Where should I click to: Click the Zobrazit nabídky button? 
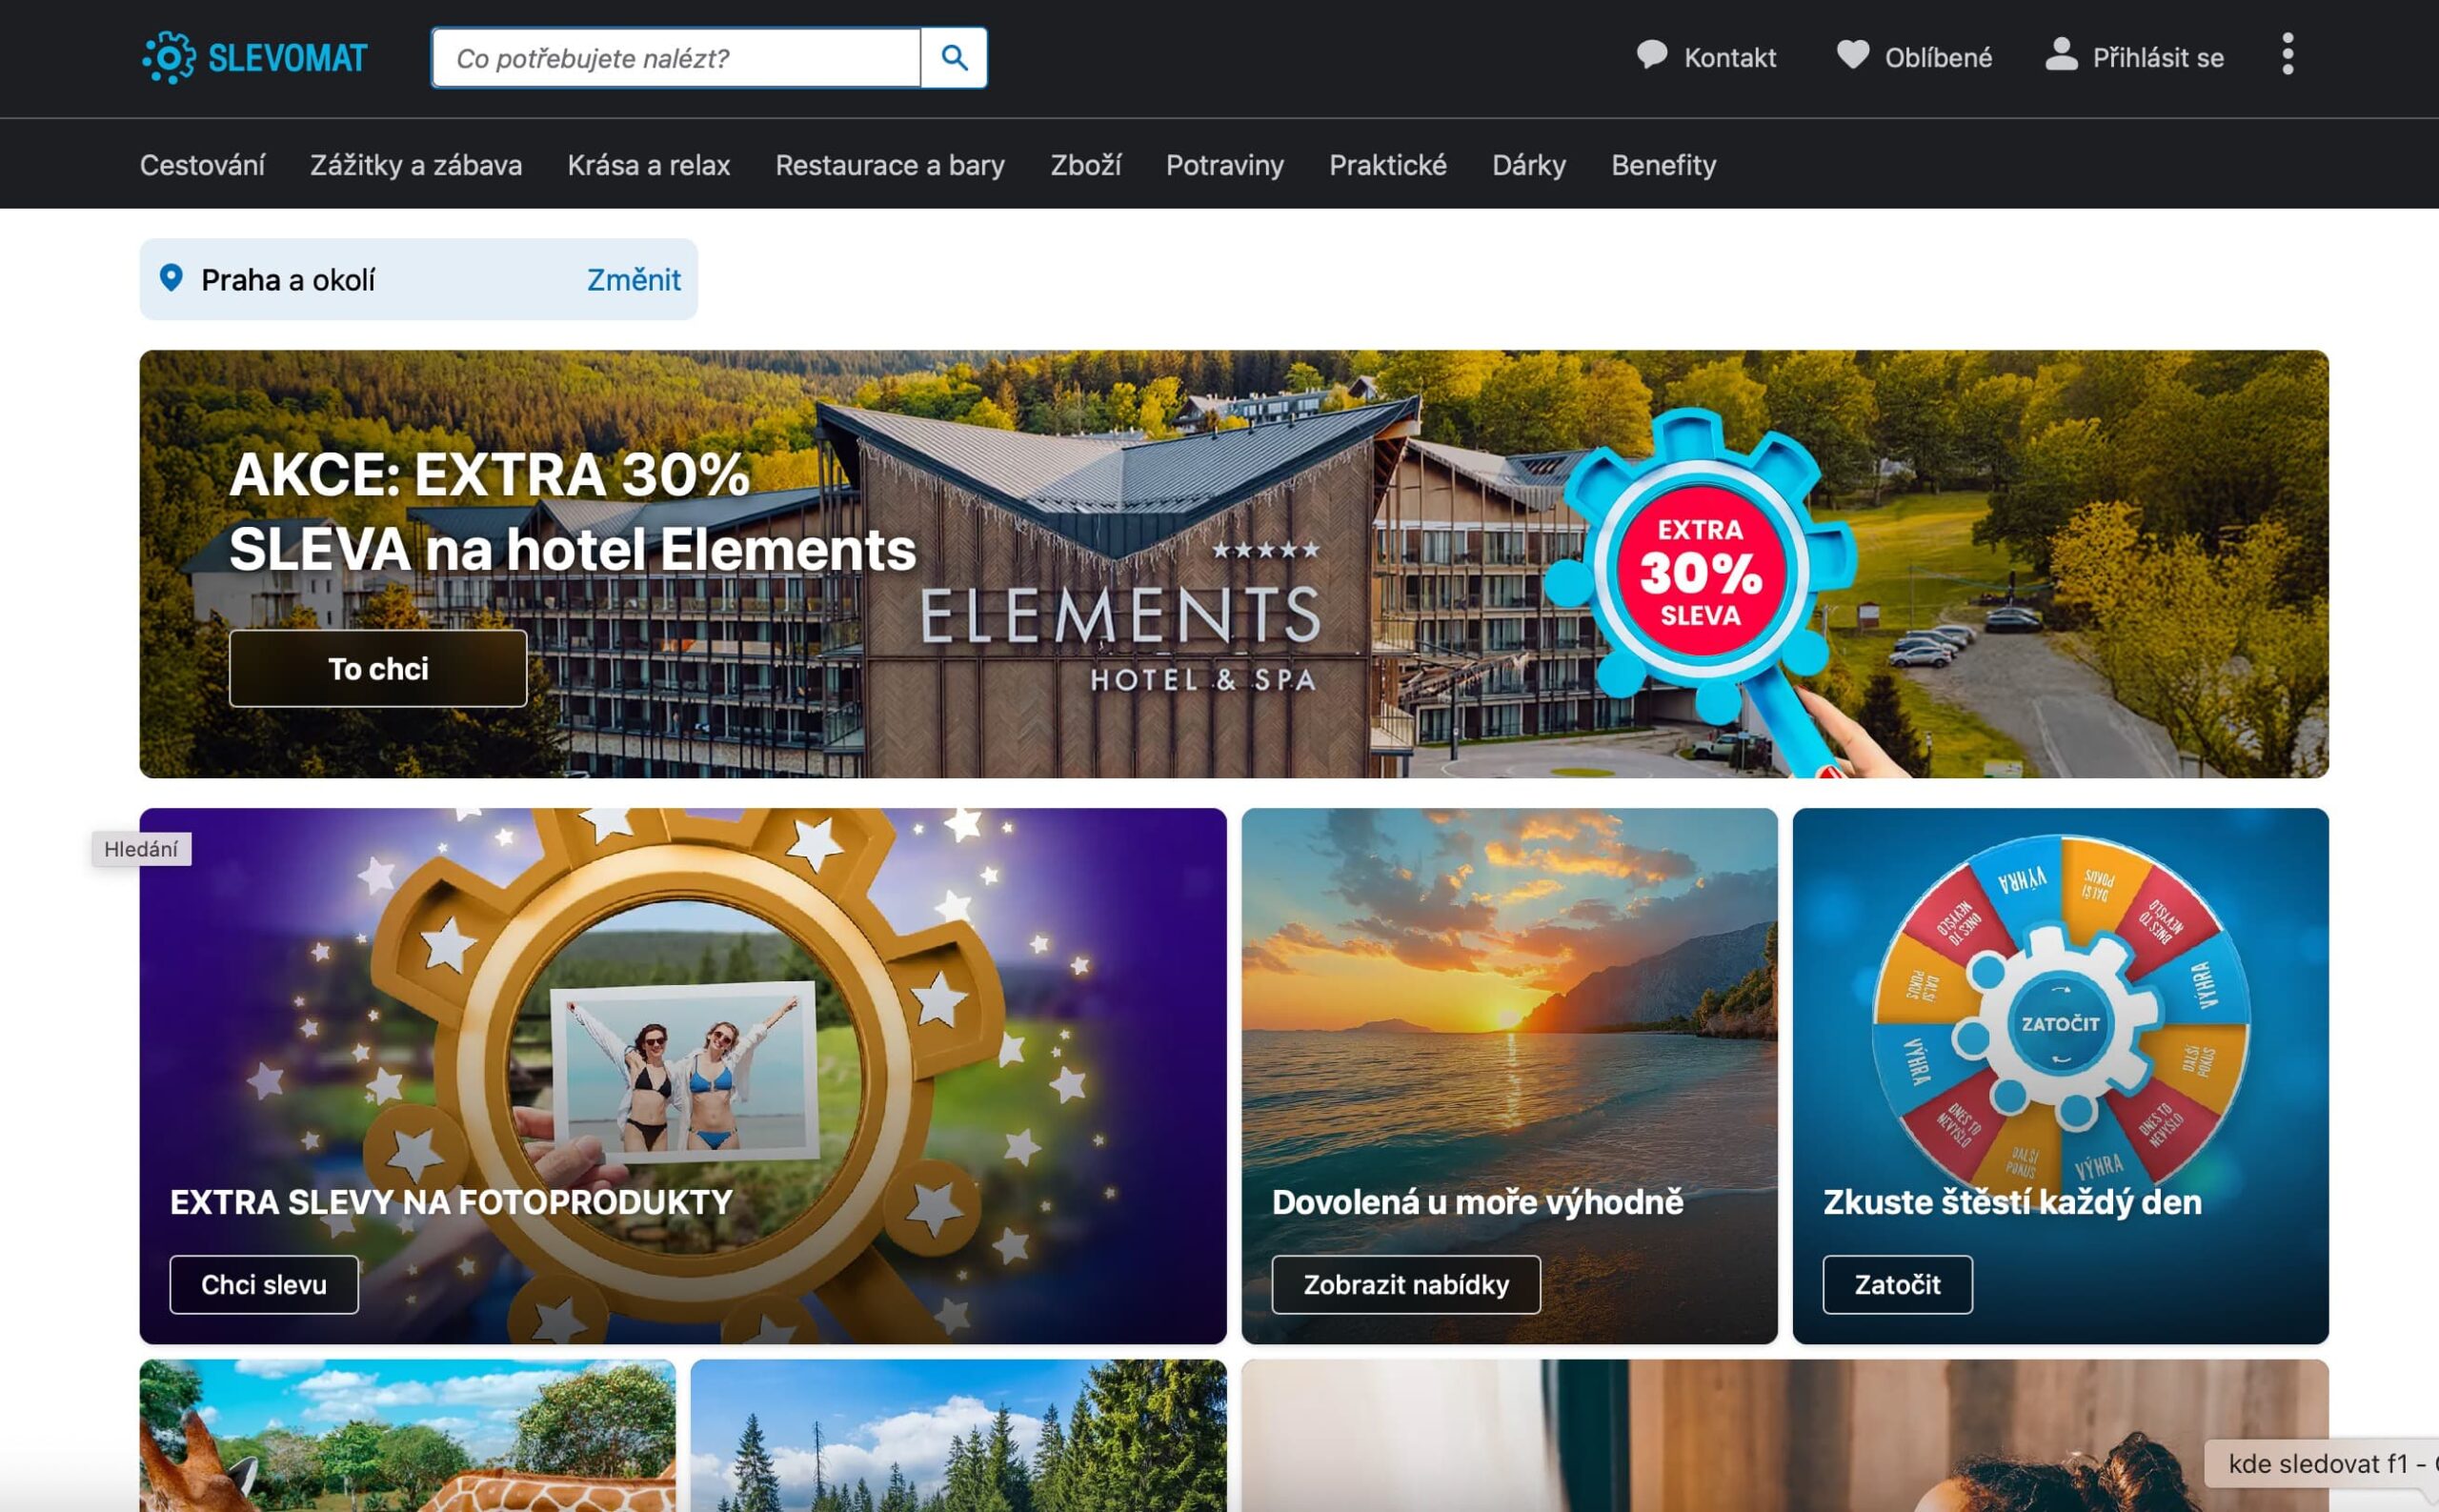(1405, 1284)
